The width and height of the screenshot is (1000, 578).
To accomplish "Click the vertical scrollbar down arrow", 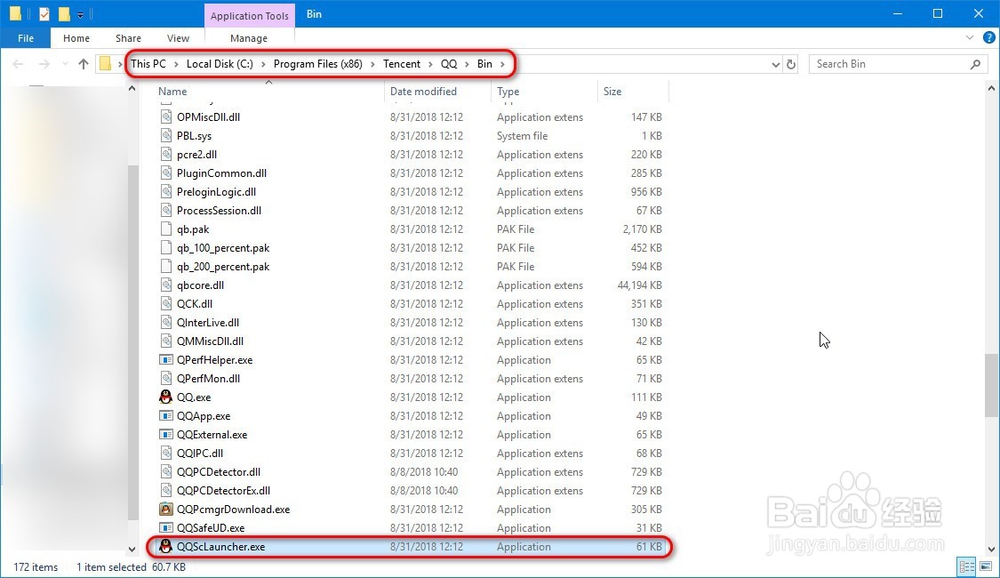I will click(132, 548).
